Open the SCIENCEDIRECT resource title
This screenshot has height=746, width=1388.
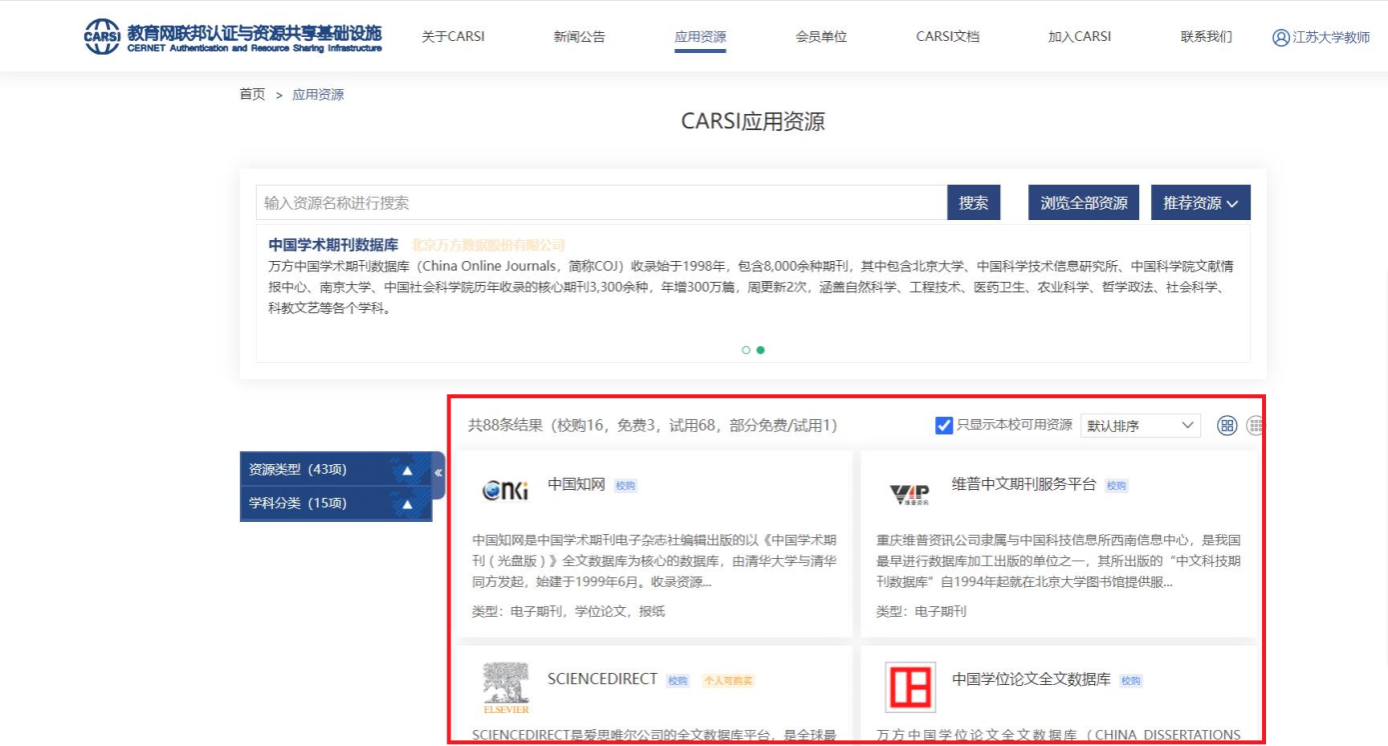click(x=603, y=679)
